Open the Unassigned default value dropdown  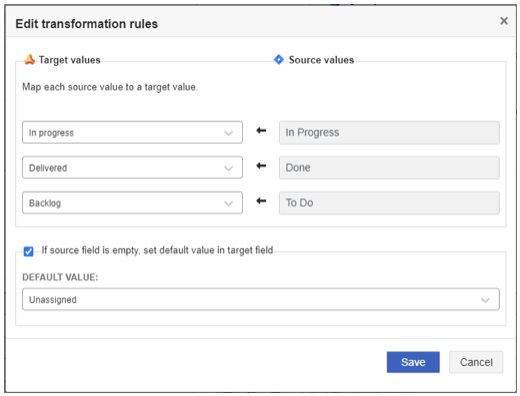coord(261,299)
